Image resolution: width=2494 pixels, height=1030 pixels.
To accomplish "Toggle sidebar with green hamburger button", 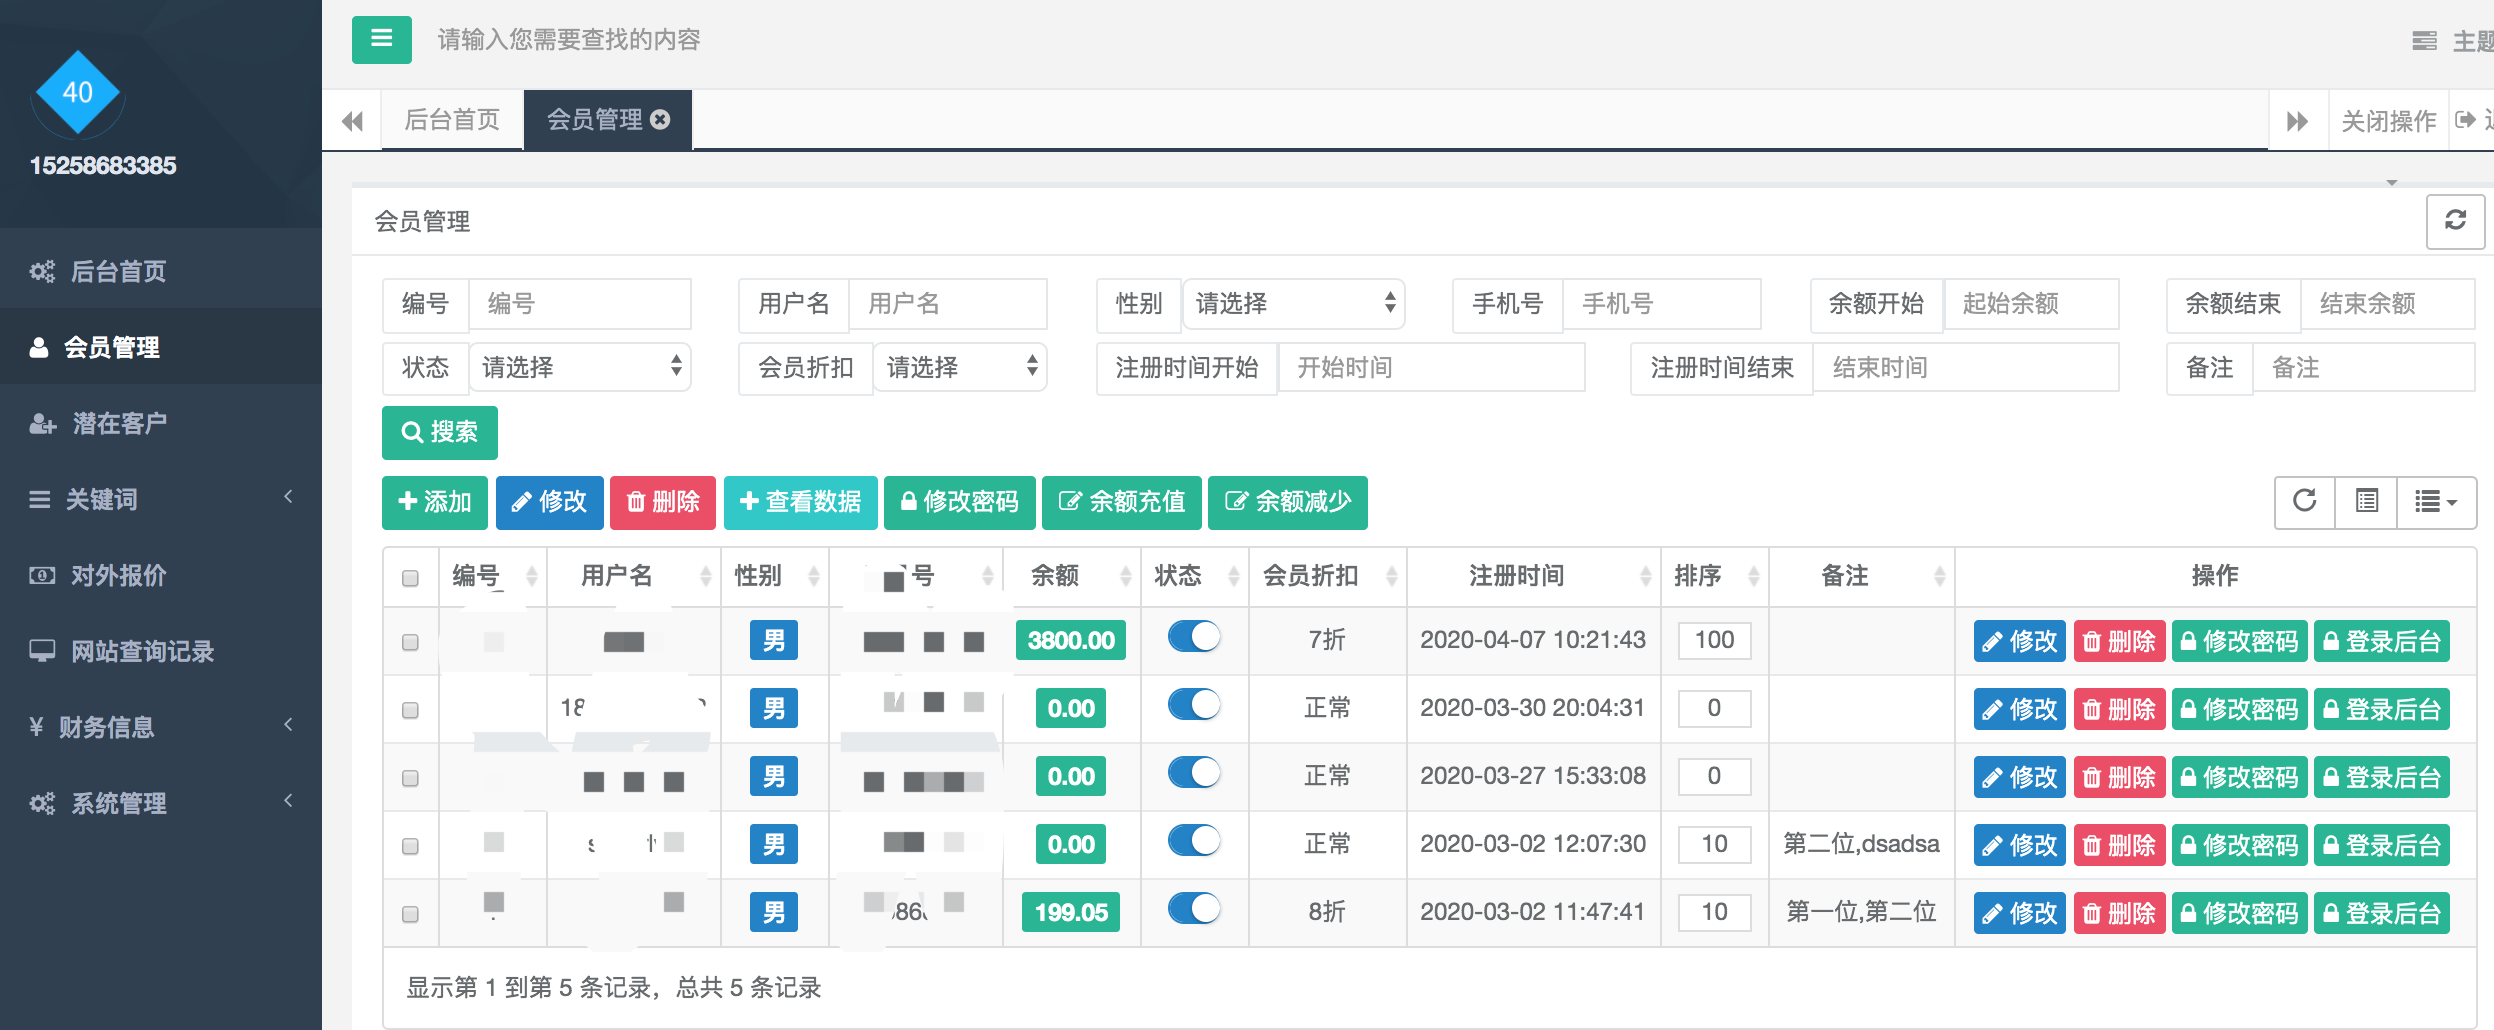I will pos(381,39).
